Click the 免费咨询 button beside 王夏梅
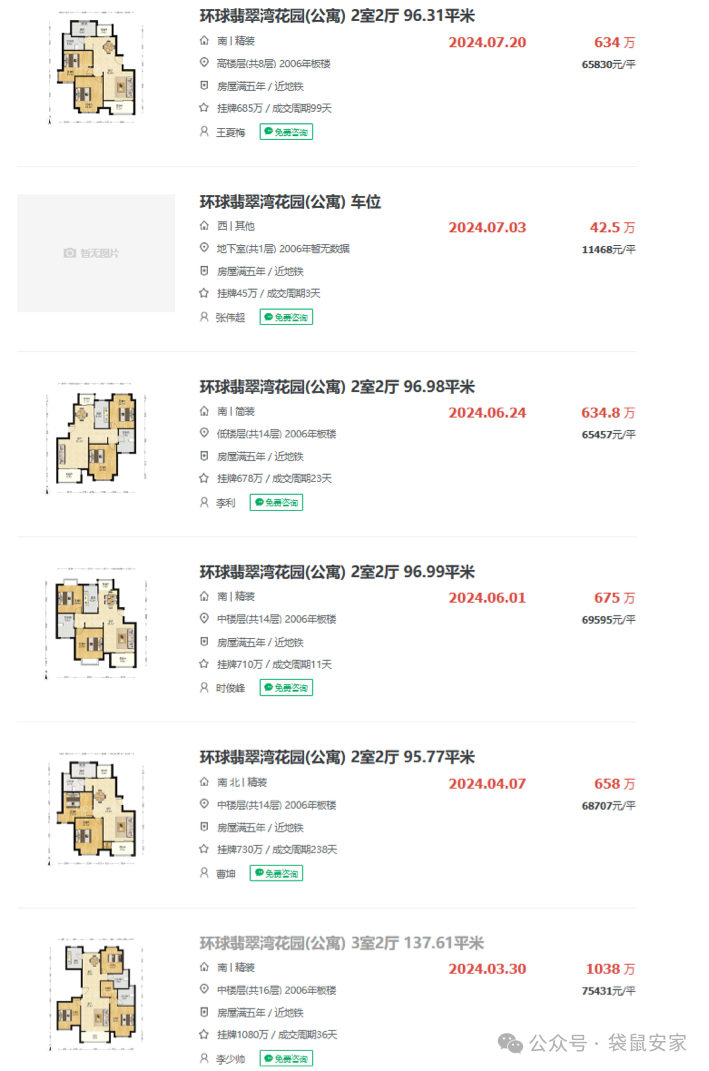The image size is (709, 1071). (286, 132)
